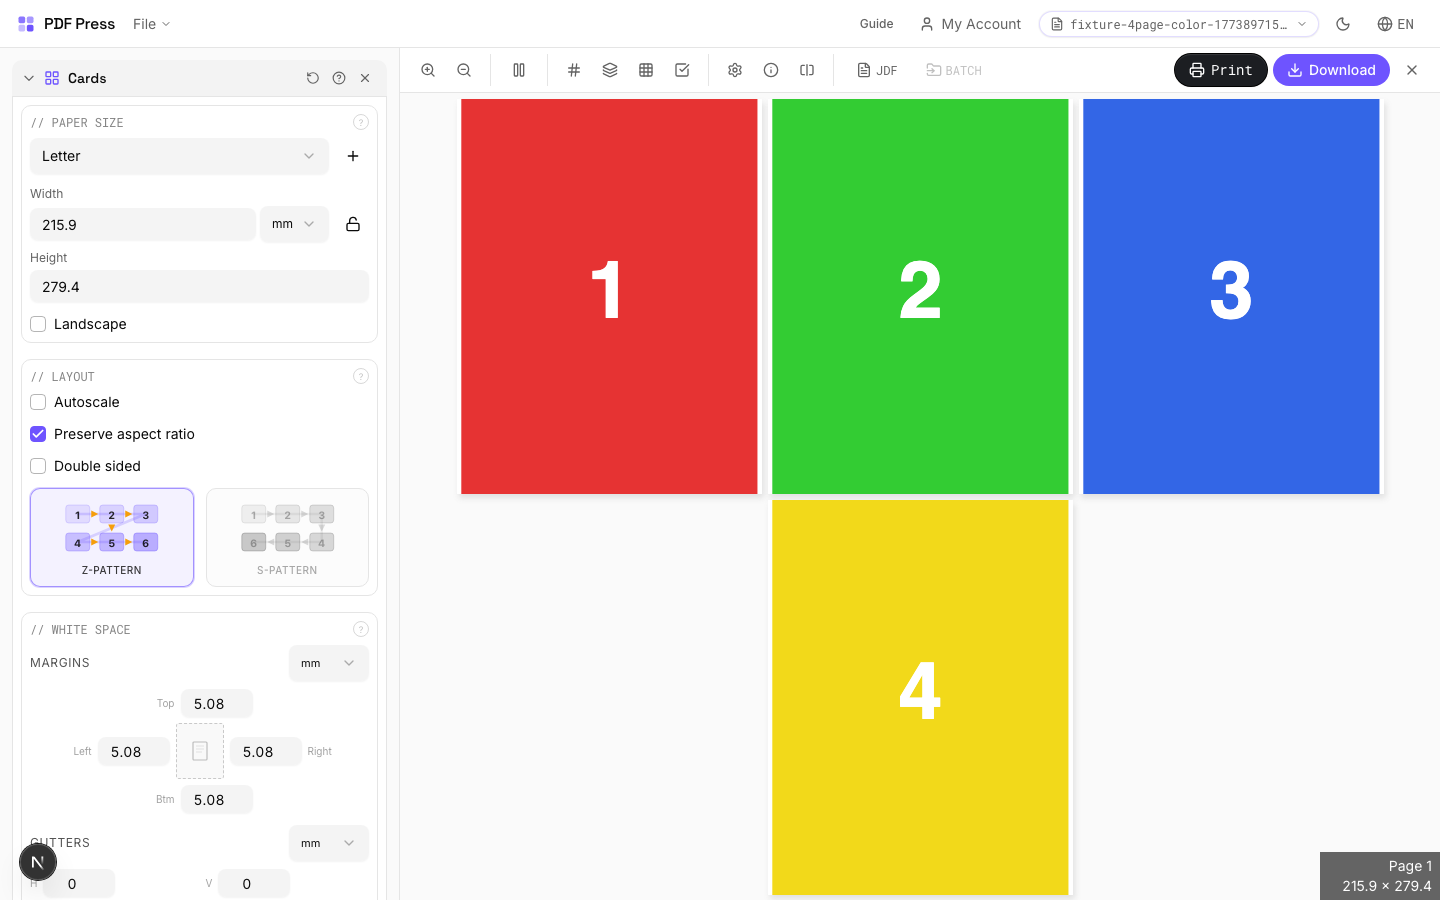Viewport: 1440px width, 900px height.
Task: Toggle dark mode in the top bar
Action: [1343, 23]
